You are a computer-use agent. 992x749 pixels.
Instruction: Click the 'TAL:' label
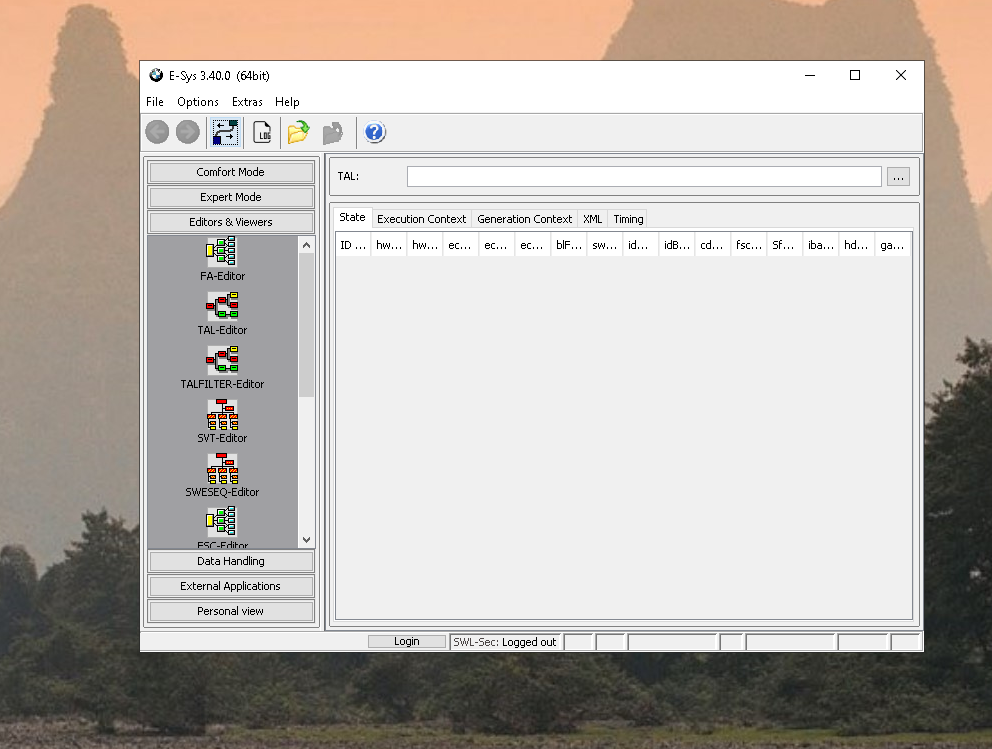click(x=348, y=176)
